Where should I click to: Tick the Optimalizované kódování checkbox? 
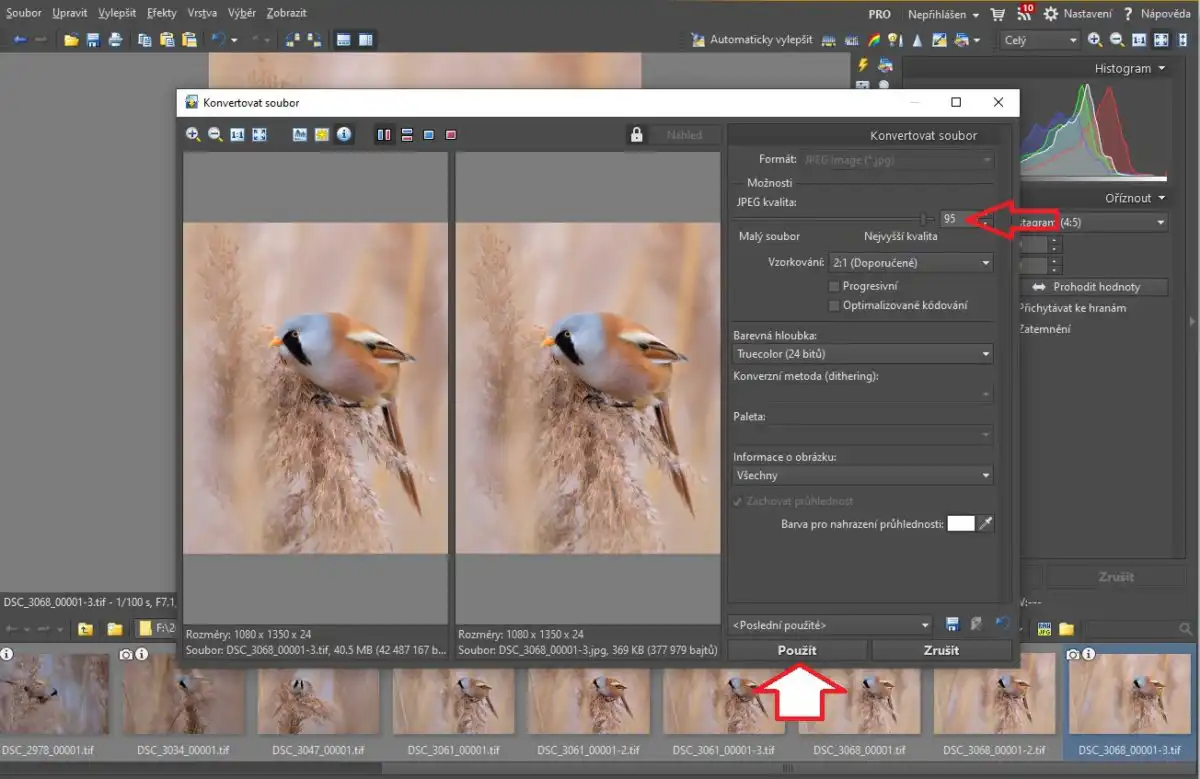[x=834, y=305]
